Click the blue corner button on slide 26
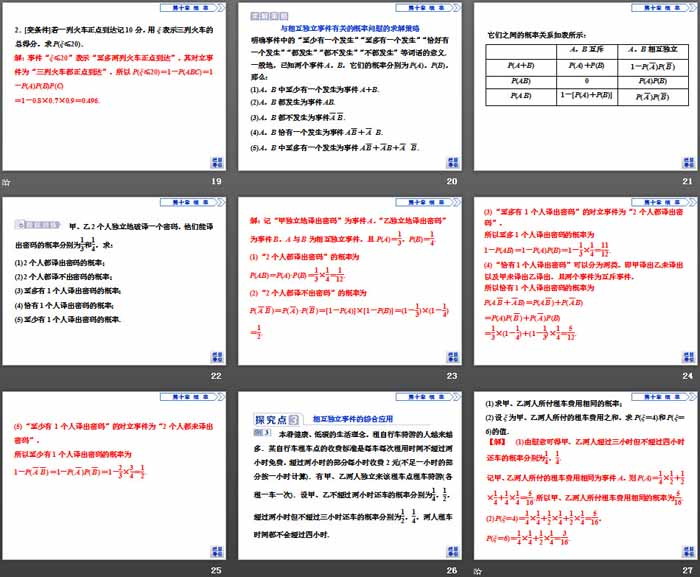 [x=453, y=552]
